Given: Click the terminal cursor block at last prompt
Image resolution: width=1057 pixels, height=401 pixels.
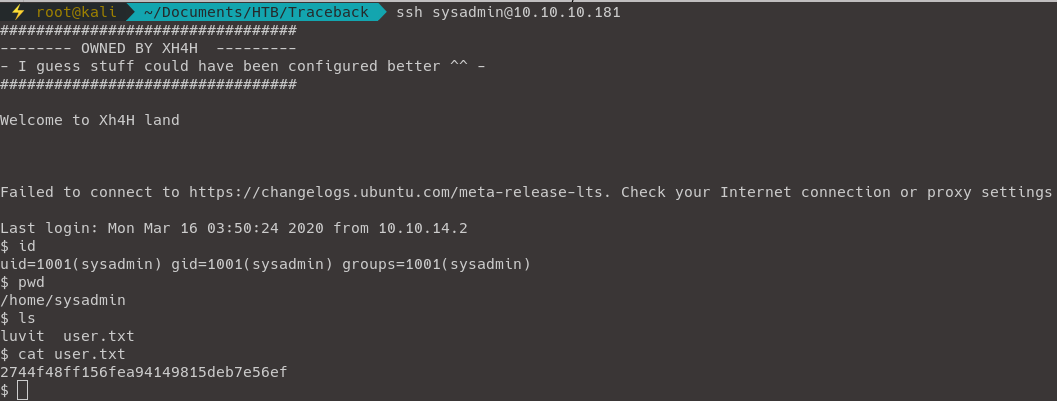Looking at the screenshot, I should click(23, 390).
